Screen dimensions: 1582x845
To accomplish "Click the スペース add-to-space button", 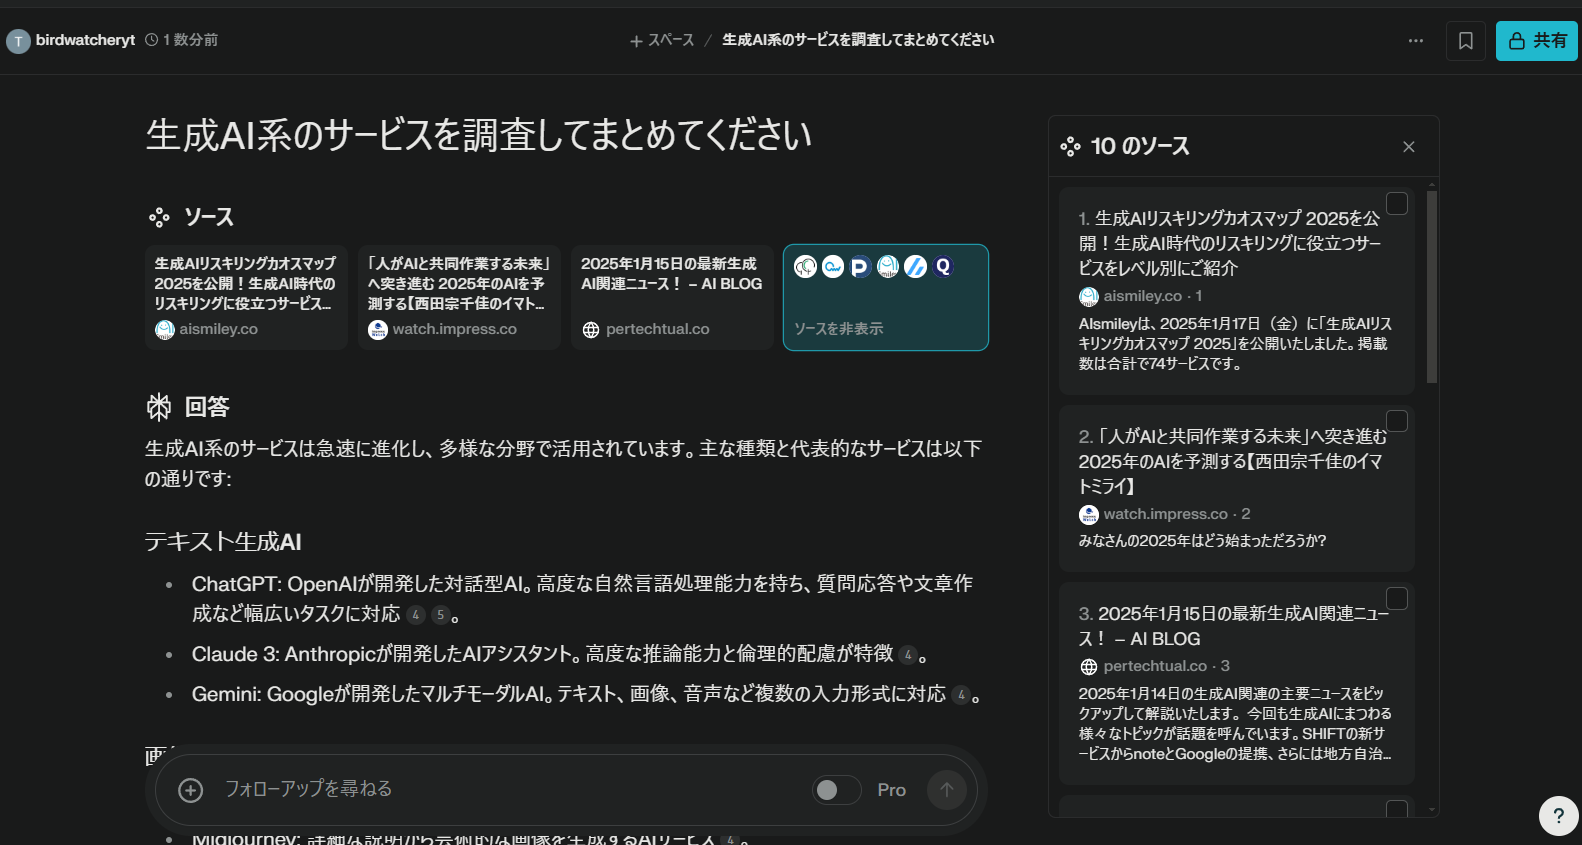I will point(661,40).
